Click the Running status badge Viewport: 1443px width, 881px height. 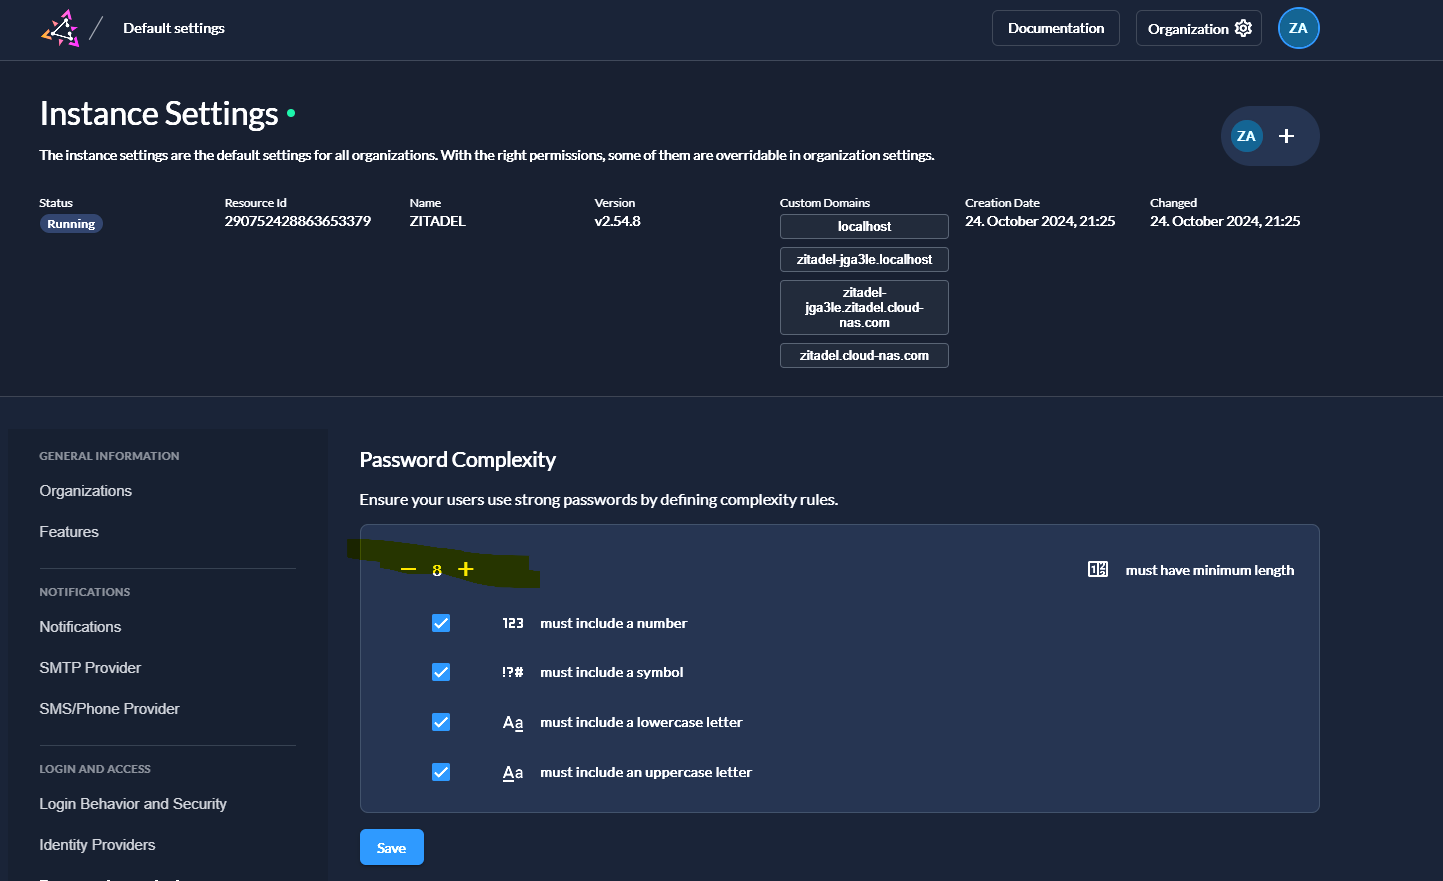71,224
